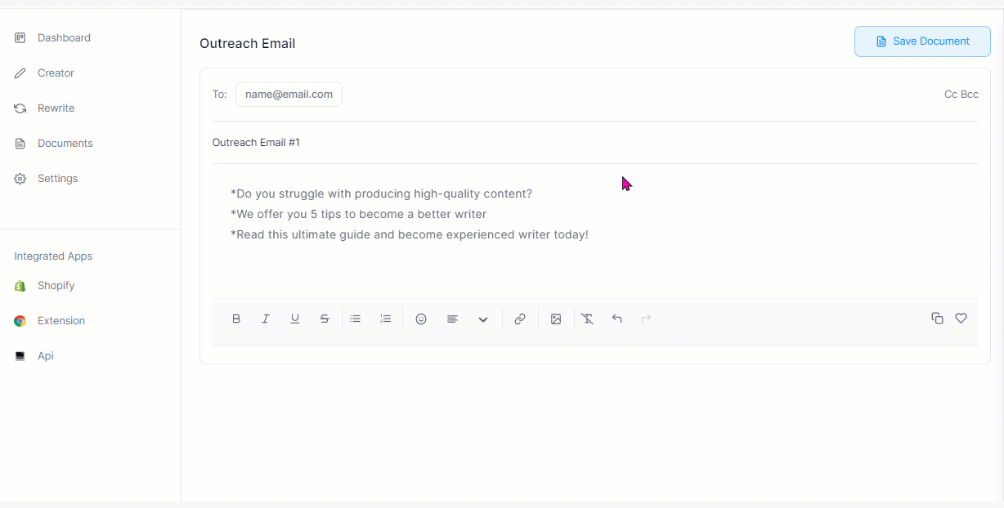Viewport: 1004px width, 508px height.
Task: Insert a hyperlink with the link icon
Action: [x=520, y=319]
